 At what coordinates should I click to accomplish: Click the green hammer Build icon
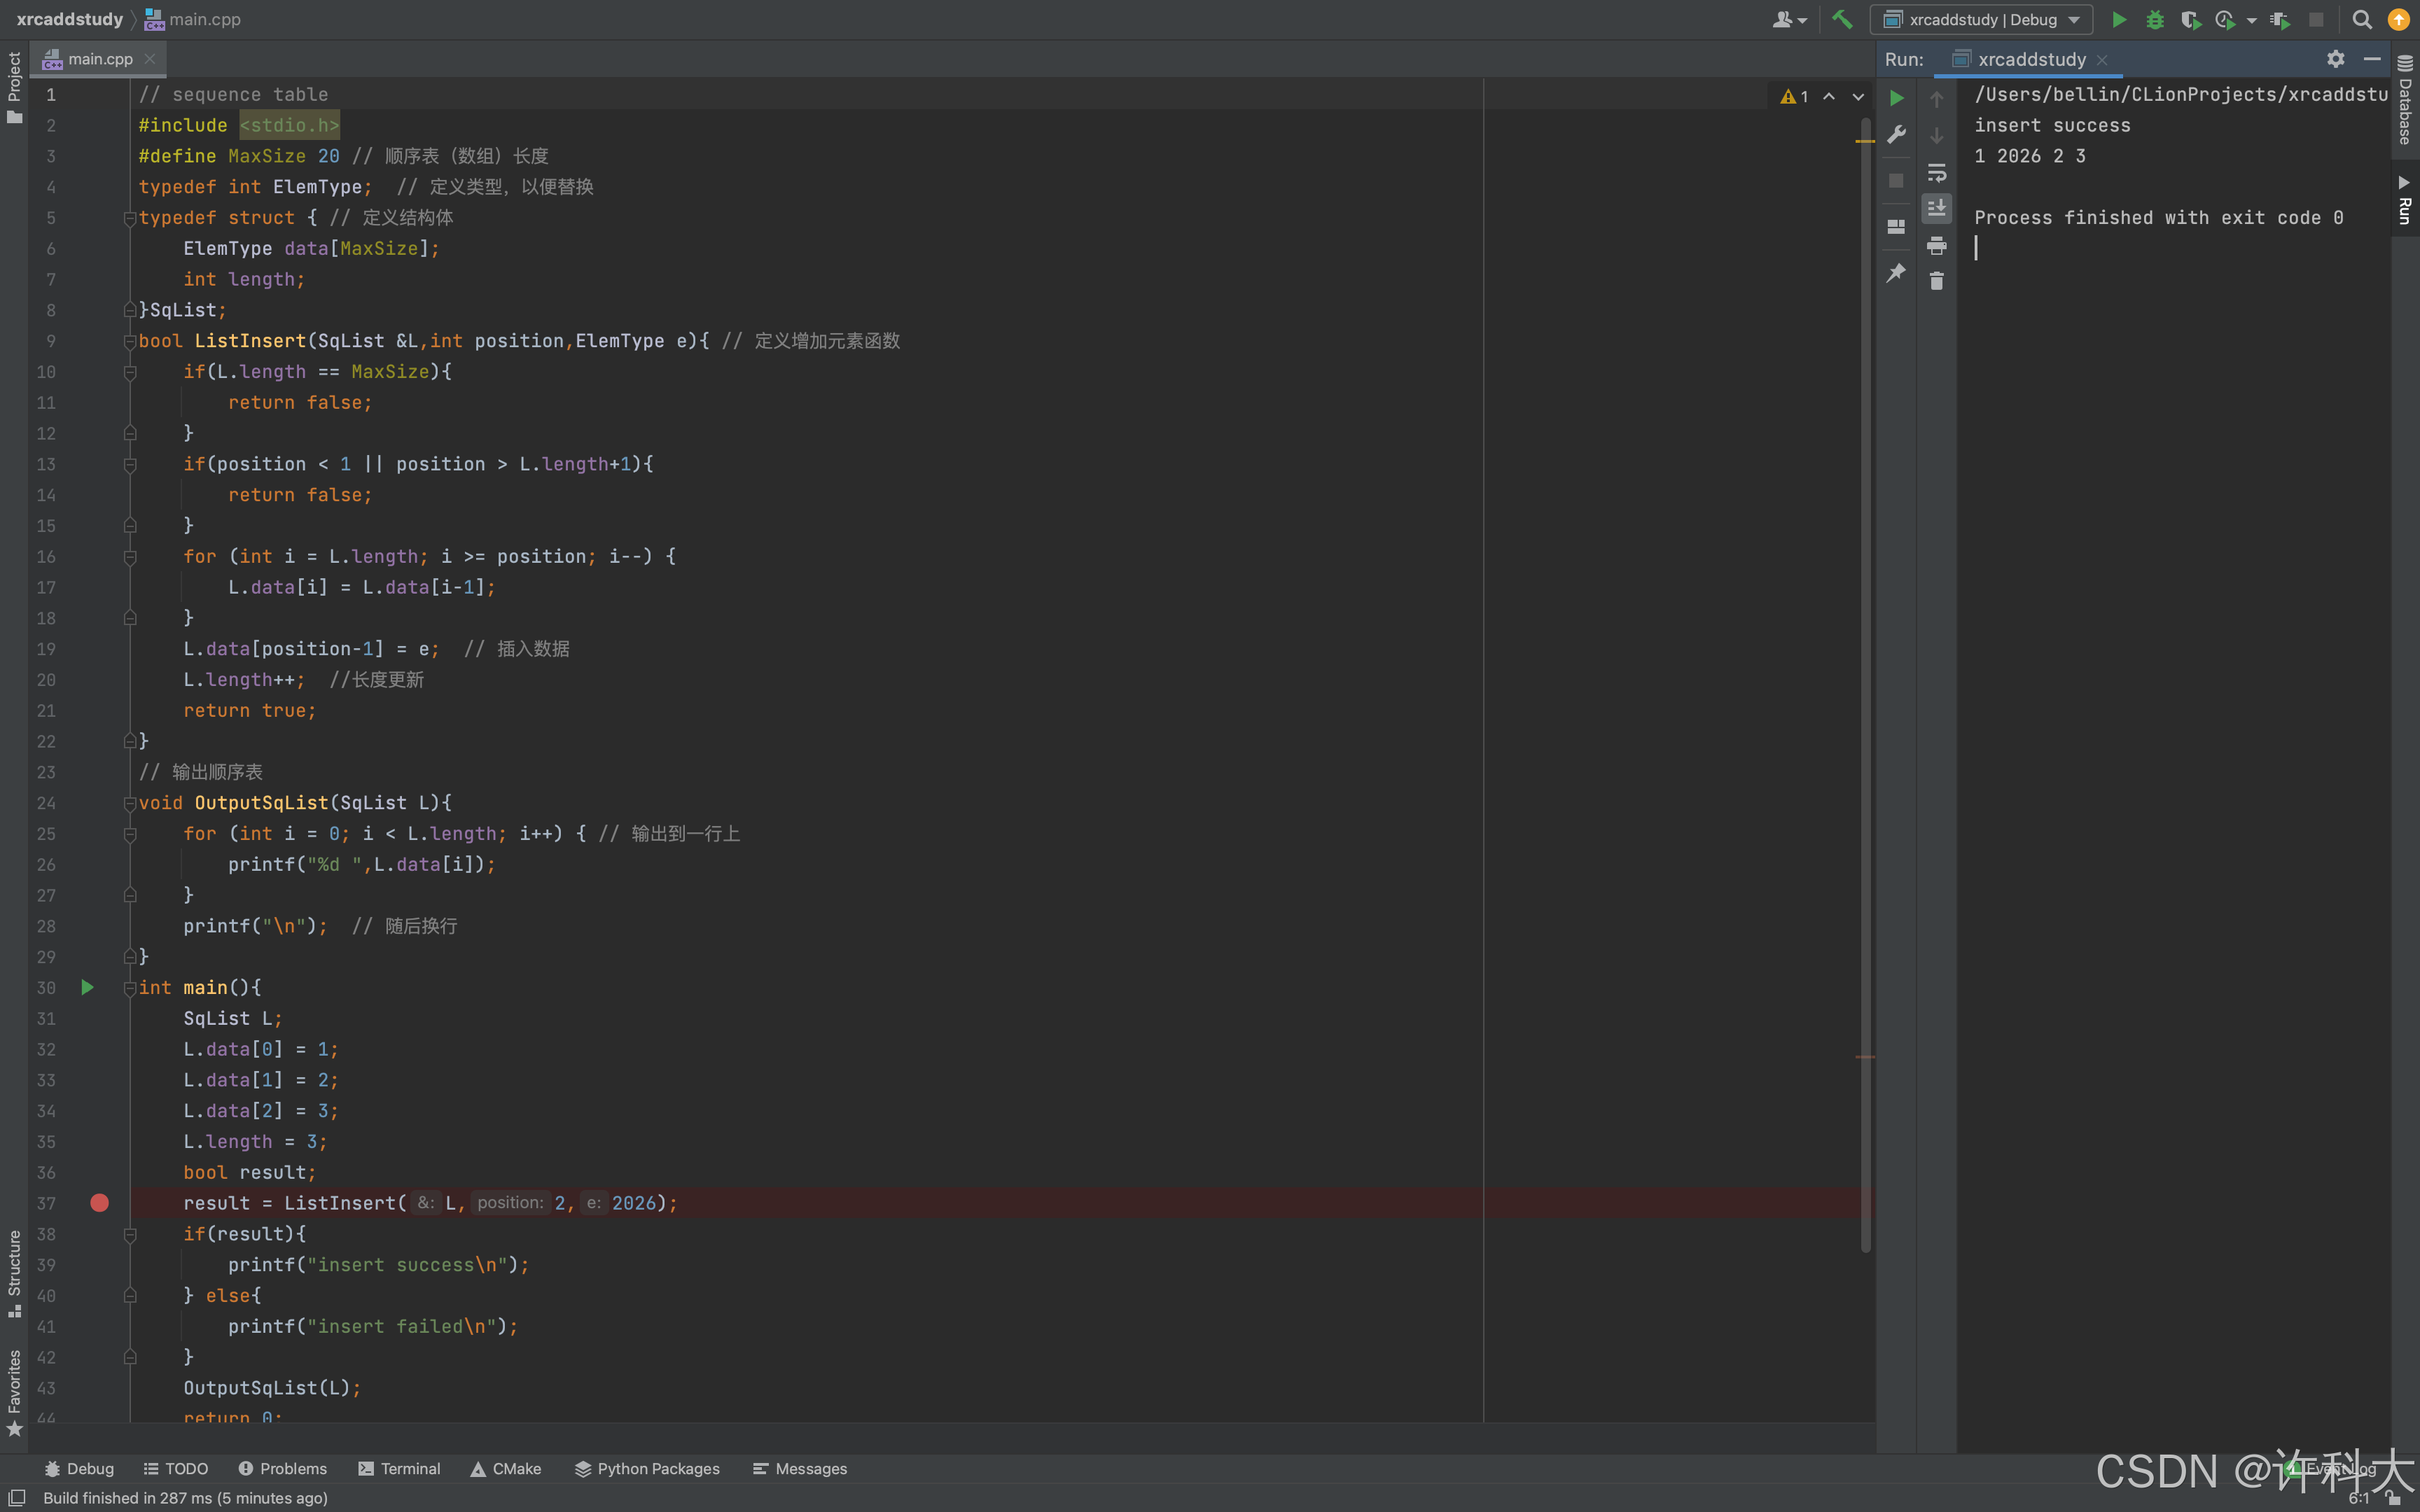(x=1841, y=19)
